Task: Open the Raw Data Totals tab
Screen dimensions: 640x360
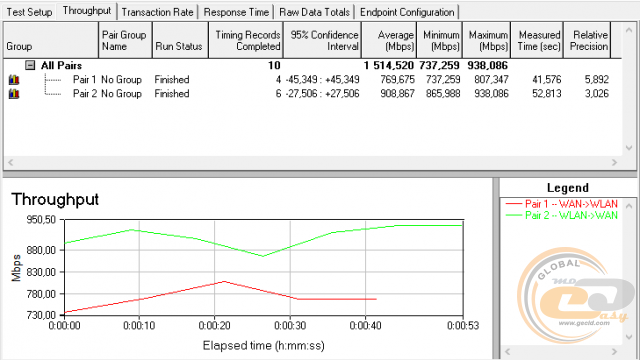Action: coord(314,12)
